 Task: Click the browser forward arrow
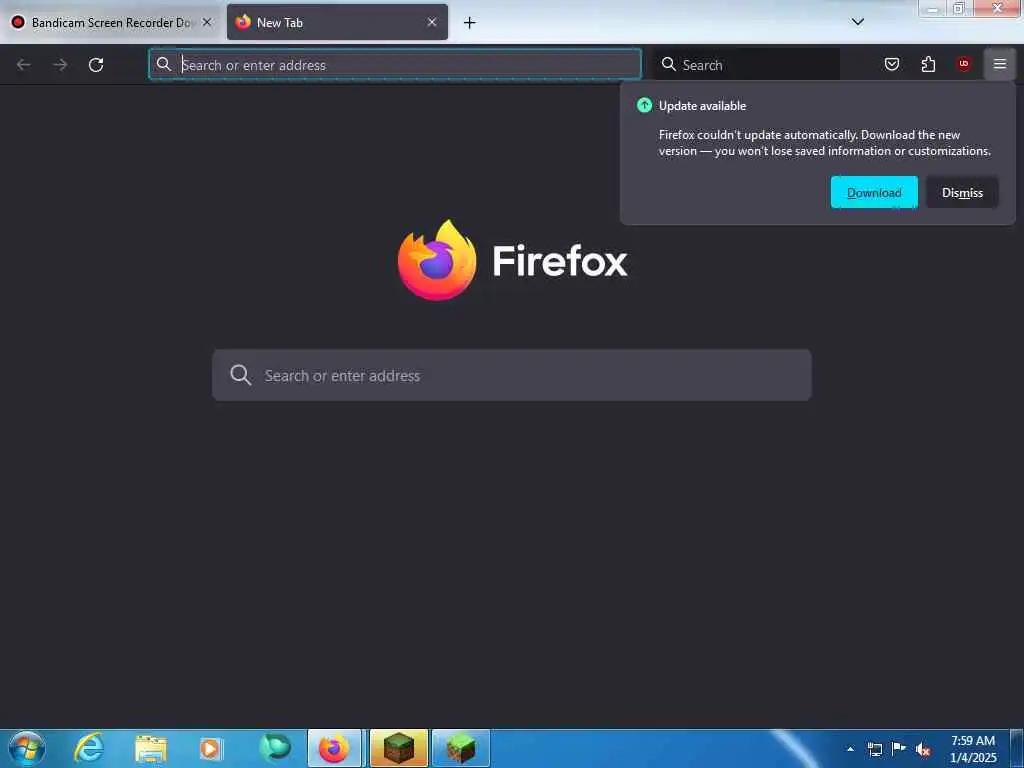point(60,65)
